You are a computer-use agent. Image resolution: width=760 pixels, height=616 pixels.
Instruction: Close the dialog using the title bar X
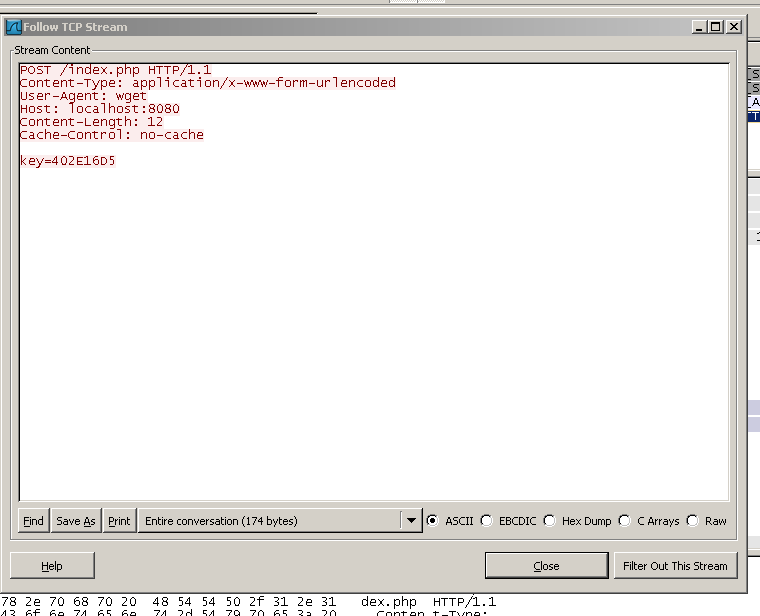pyautogui.click(x=733, y=27)
